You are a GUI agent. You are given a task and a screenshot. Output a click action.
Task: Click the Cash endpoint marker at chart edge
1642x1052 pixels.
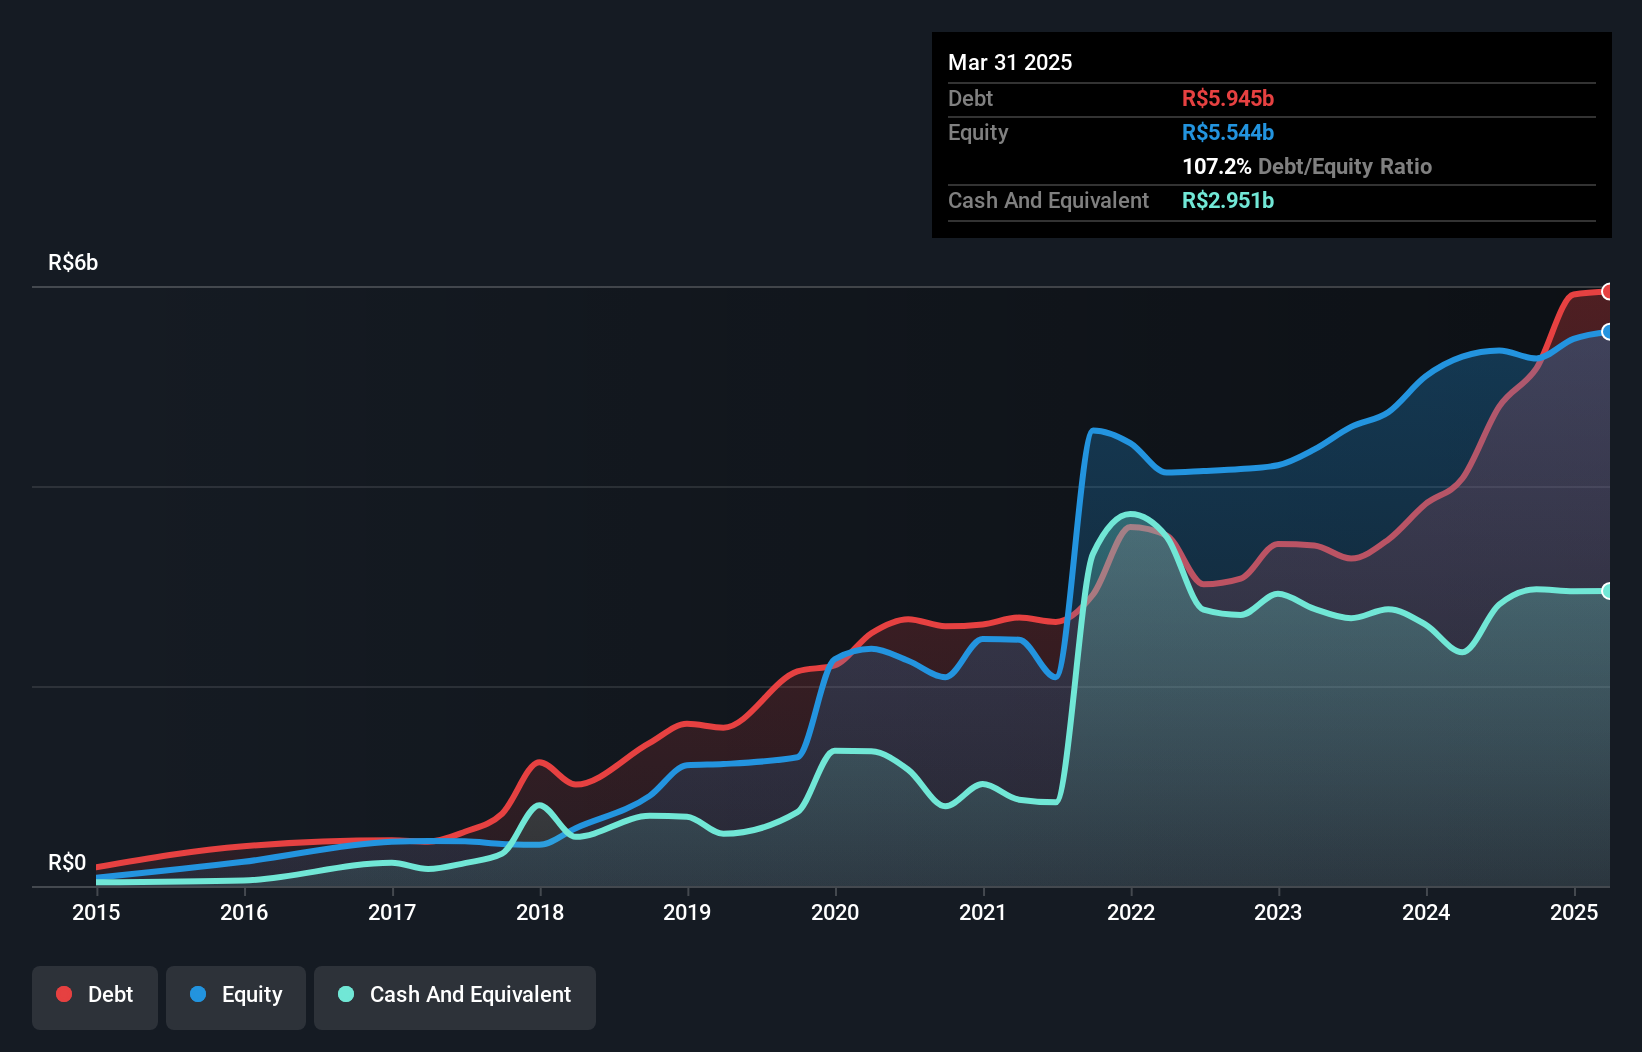[1608, 590]
